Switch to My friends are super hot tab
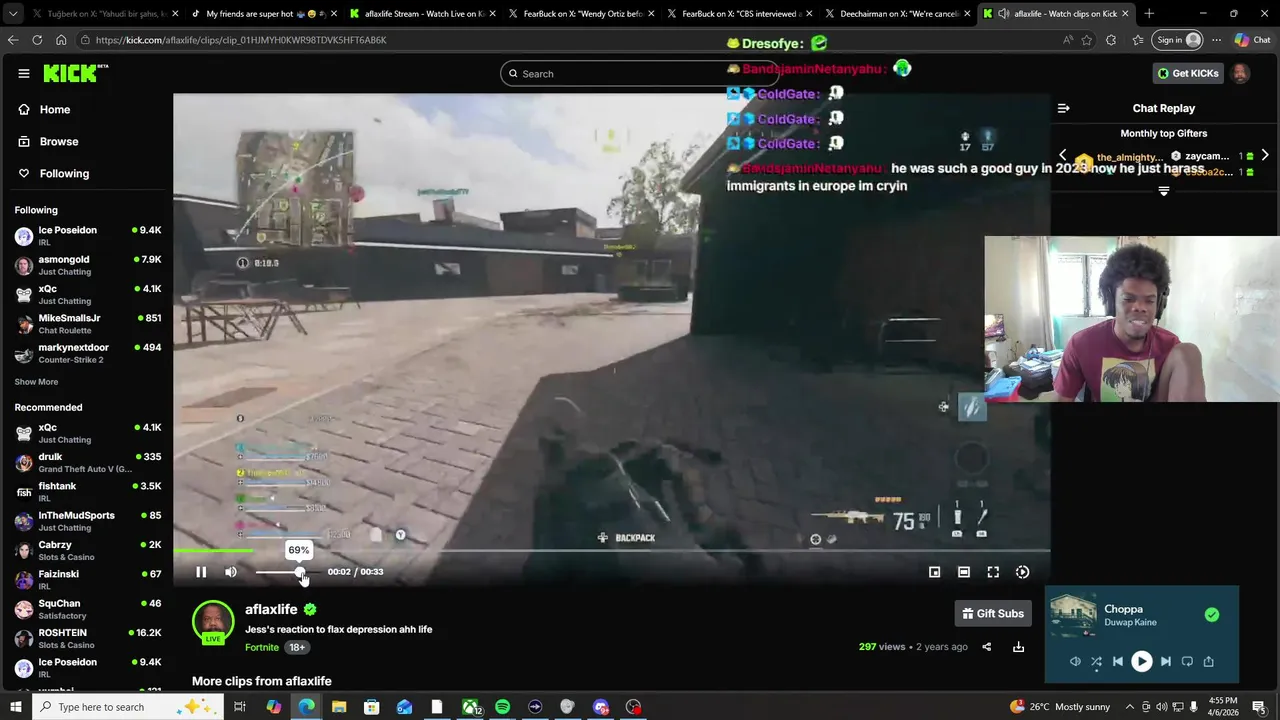This screenshot has width=1280, height=720. (x=260, y=14)
